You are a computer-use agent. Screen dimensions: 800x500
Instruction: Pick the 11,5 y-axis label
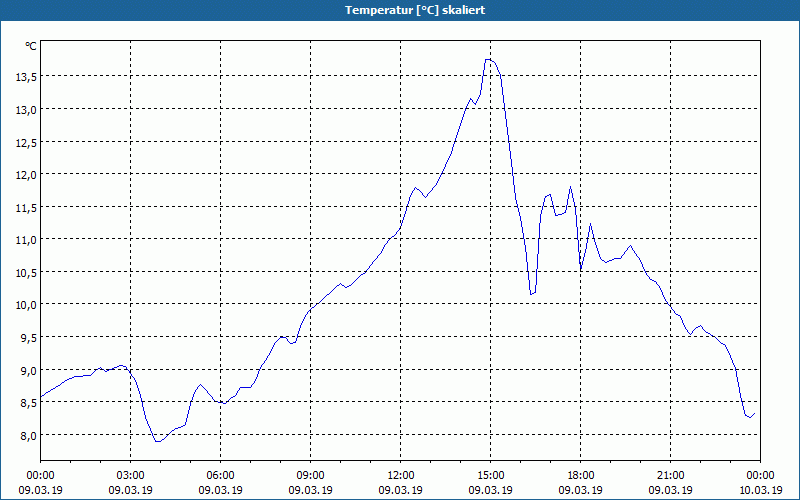pos(26,207)
